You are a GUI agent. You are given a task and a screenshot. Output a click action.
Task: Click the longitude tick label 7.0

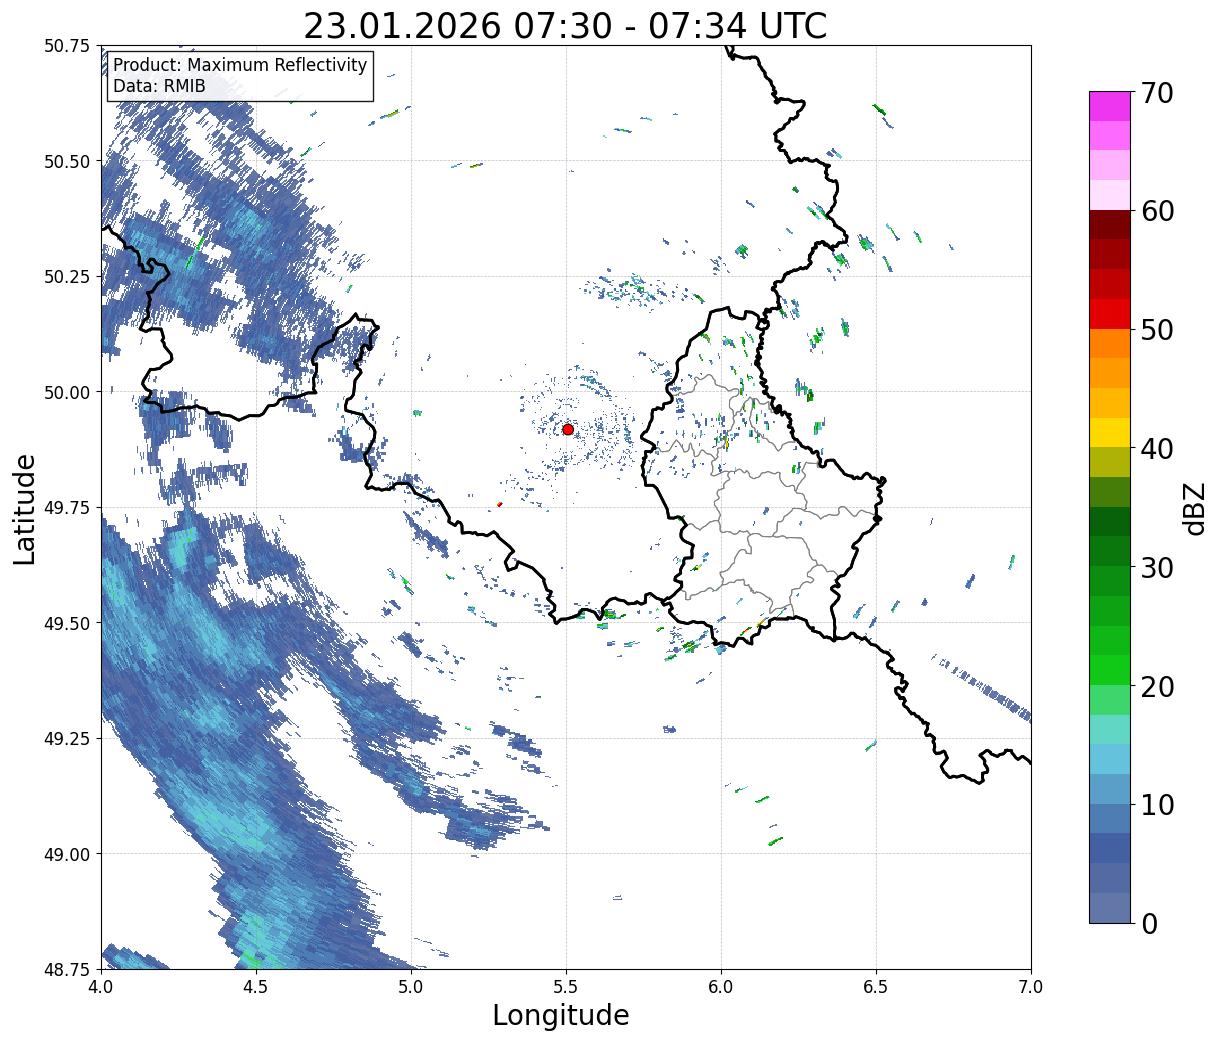(1031, 987)
